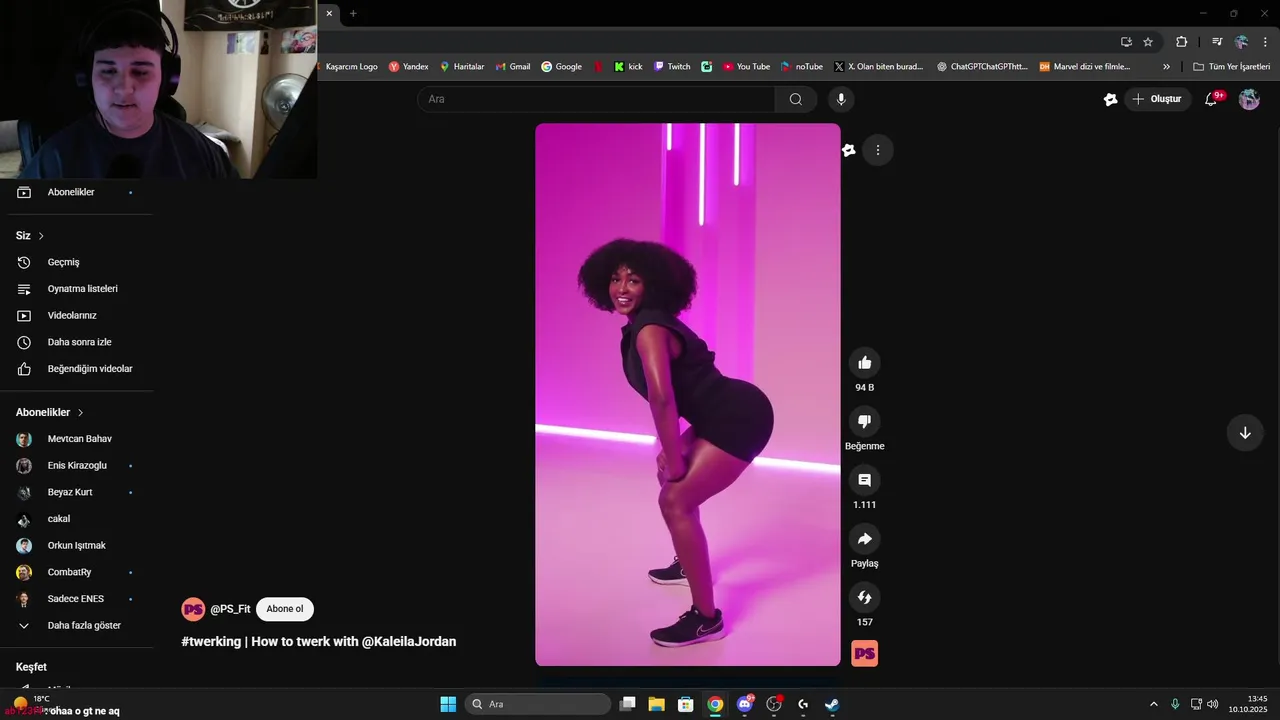The image size is (1280, 720).
Task: Show more bookmarks with double chevron
Action: (1166, 67)
